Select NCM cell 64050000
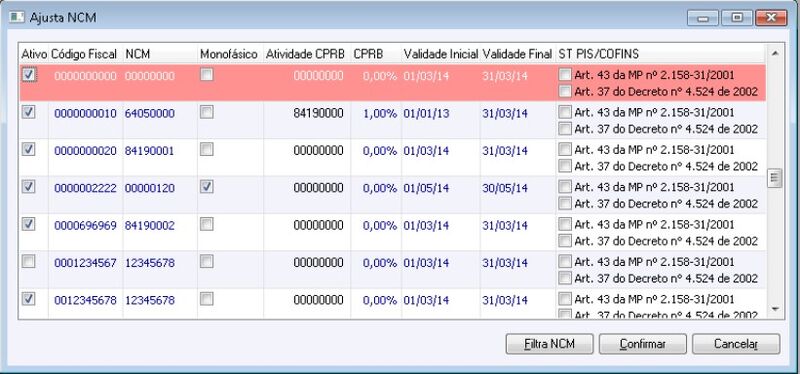Image resolution: width=800 pixels, height=374 pixels. click(x=149, y=113)
